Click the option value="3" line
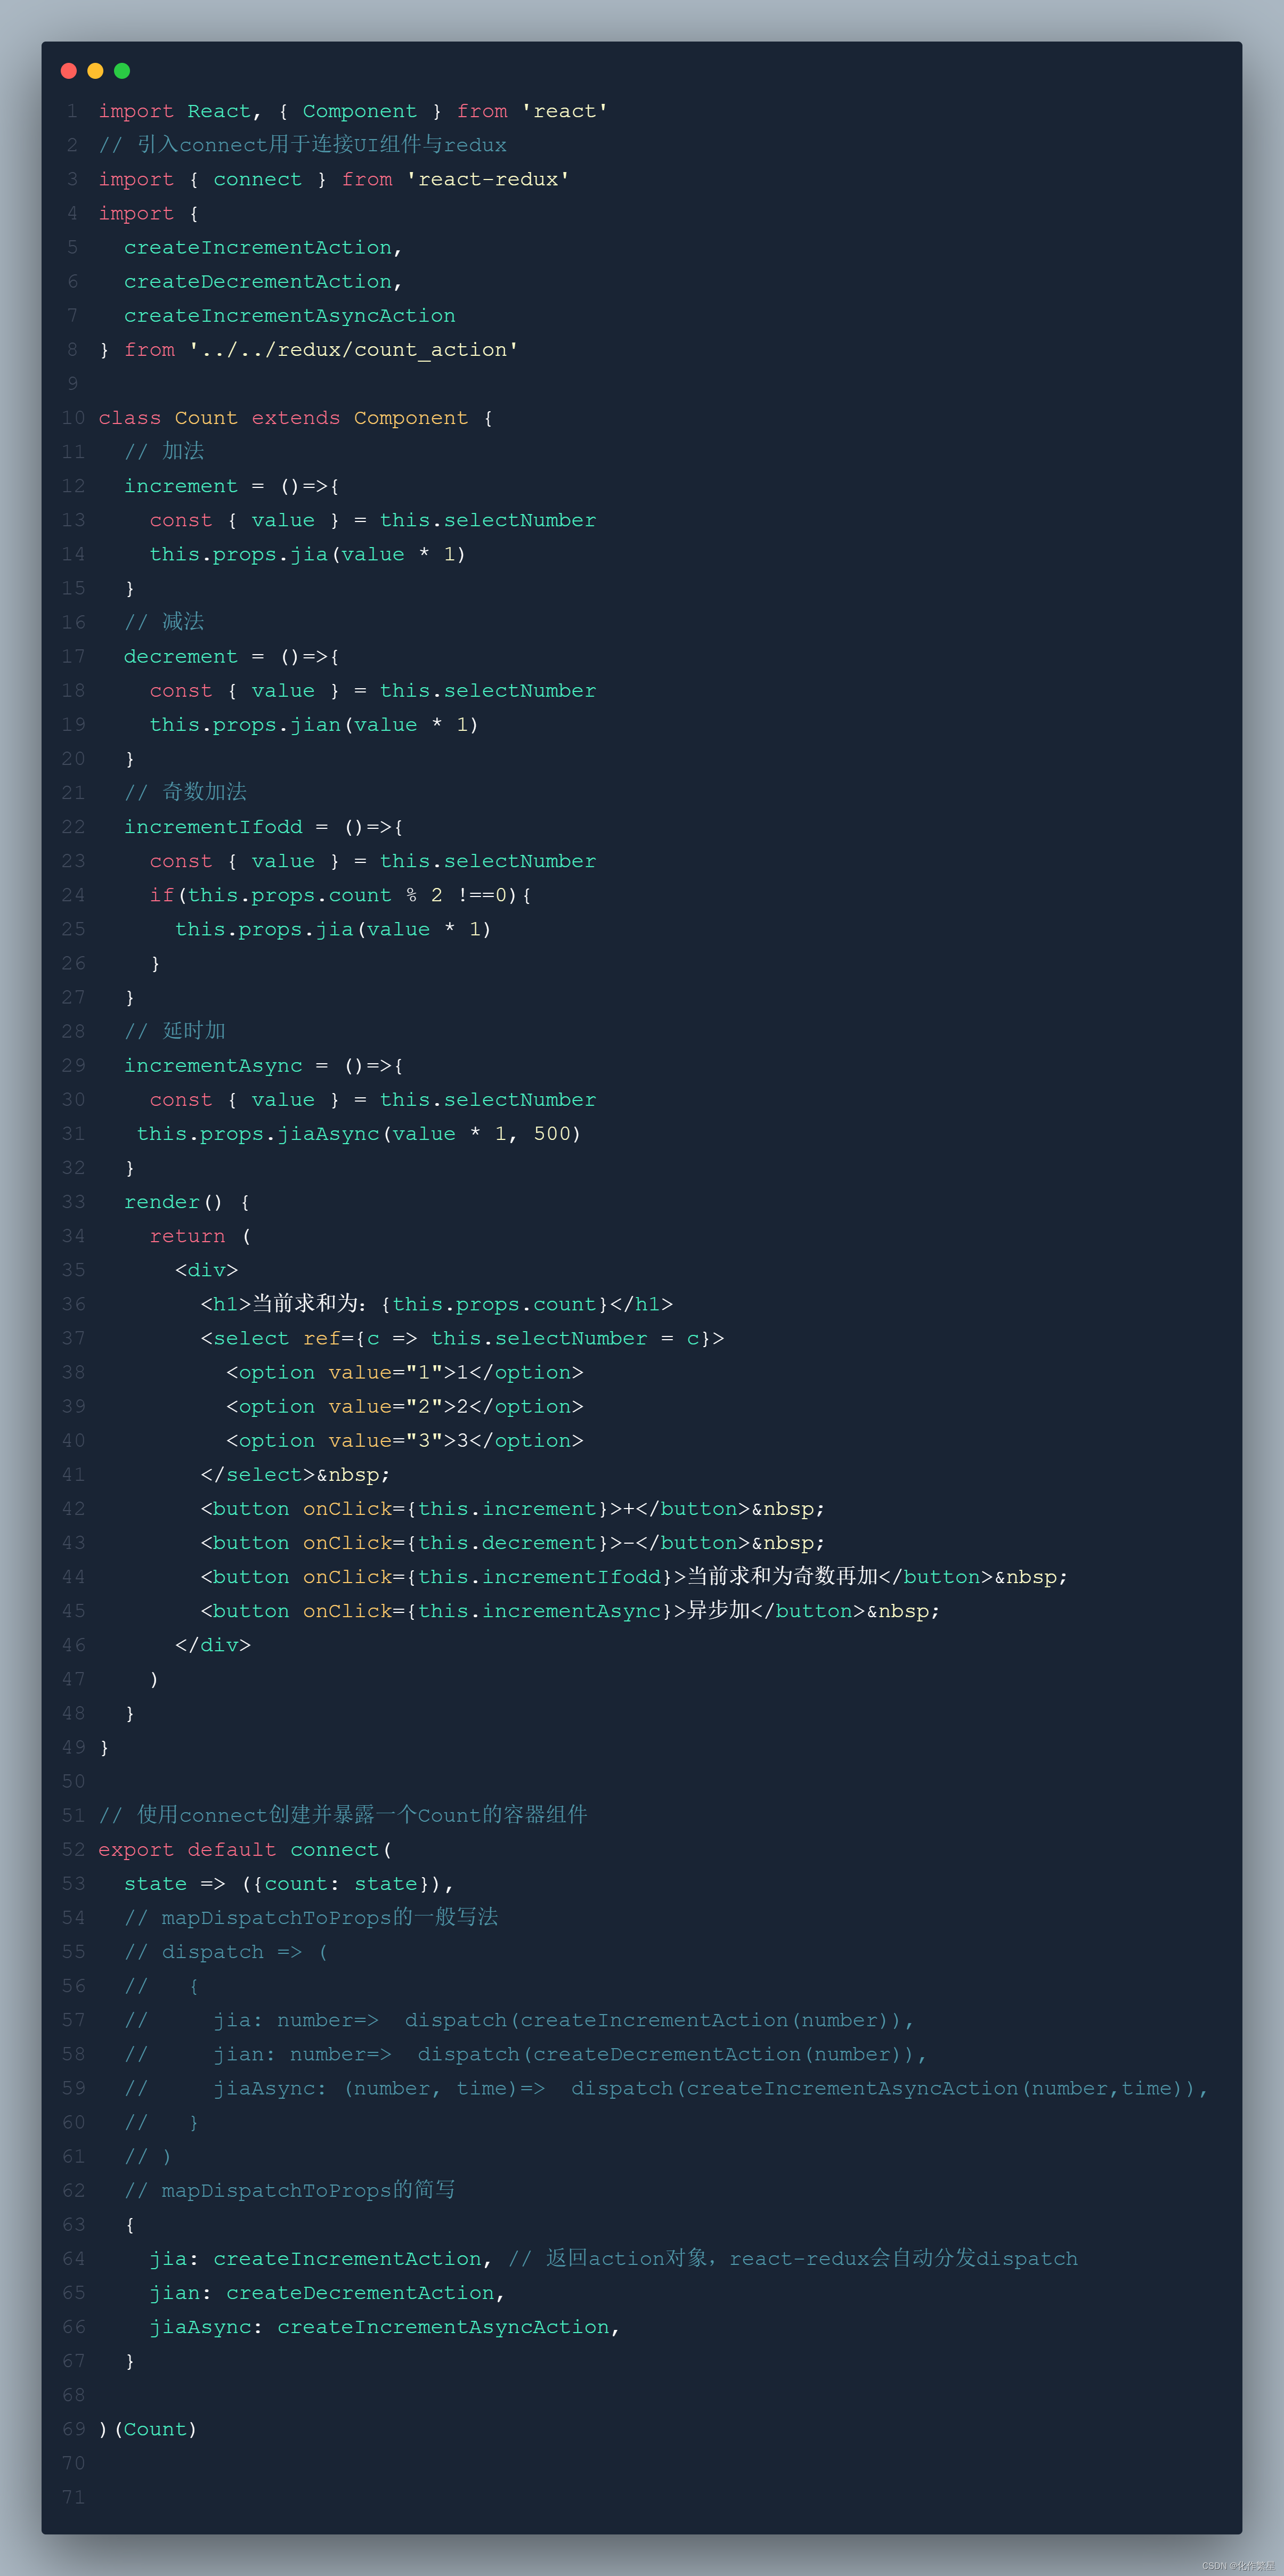Image resolution: width=1284 pixels, height=2576 pixels. pyautogui.click(x=404, y=1440)
